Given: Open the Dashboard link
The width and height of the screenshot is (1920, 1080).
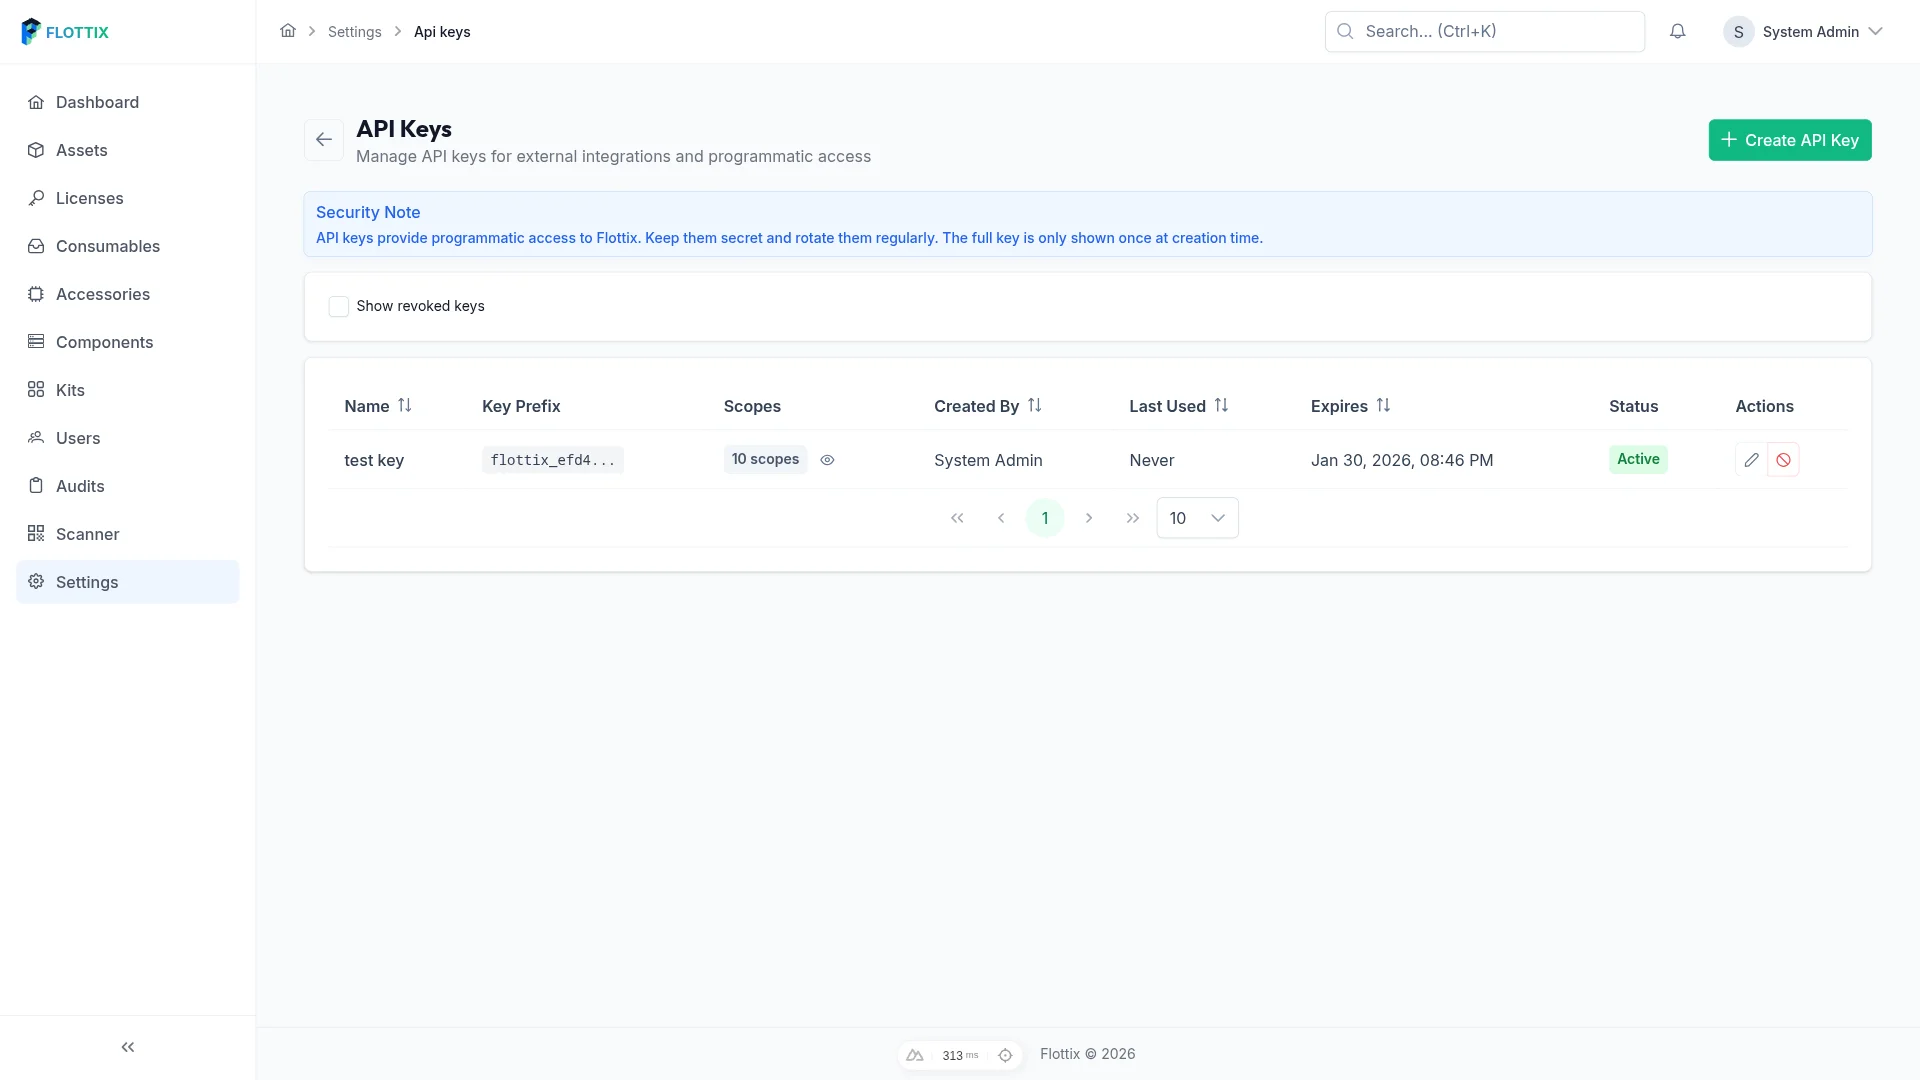Looking at the screenshot, I should pos(97,102).
